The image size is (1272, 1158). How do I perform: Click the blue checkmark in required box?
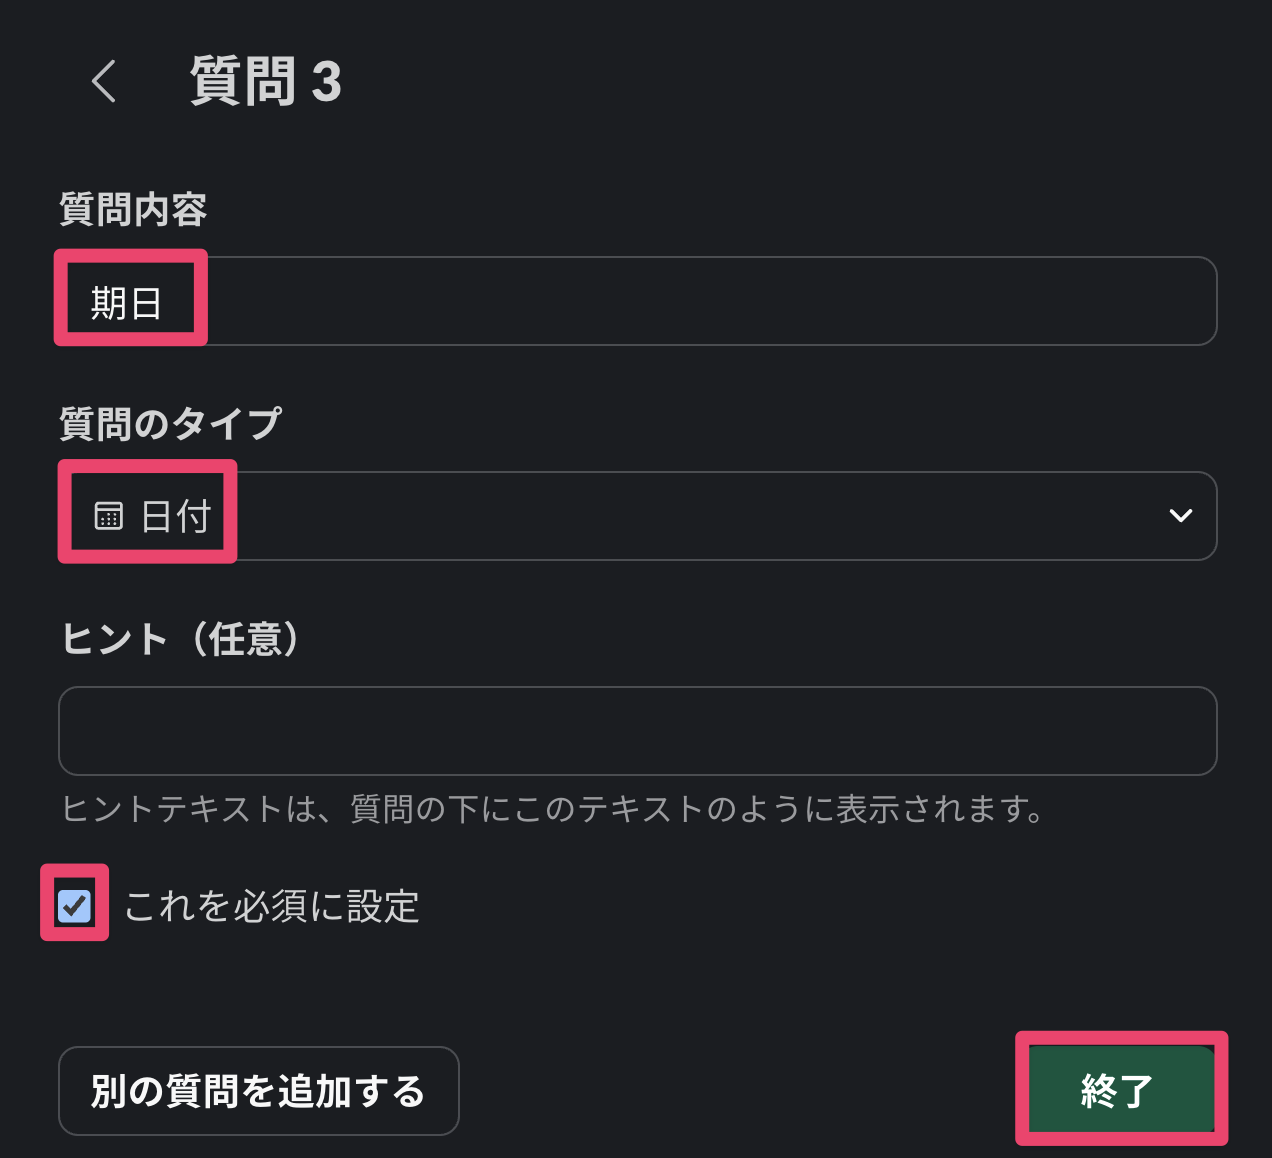click(x=74, y=905)
